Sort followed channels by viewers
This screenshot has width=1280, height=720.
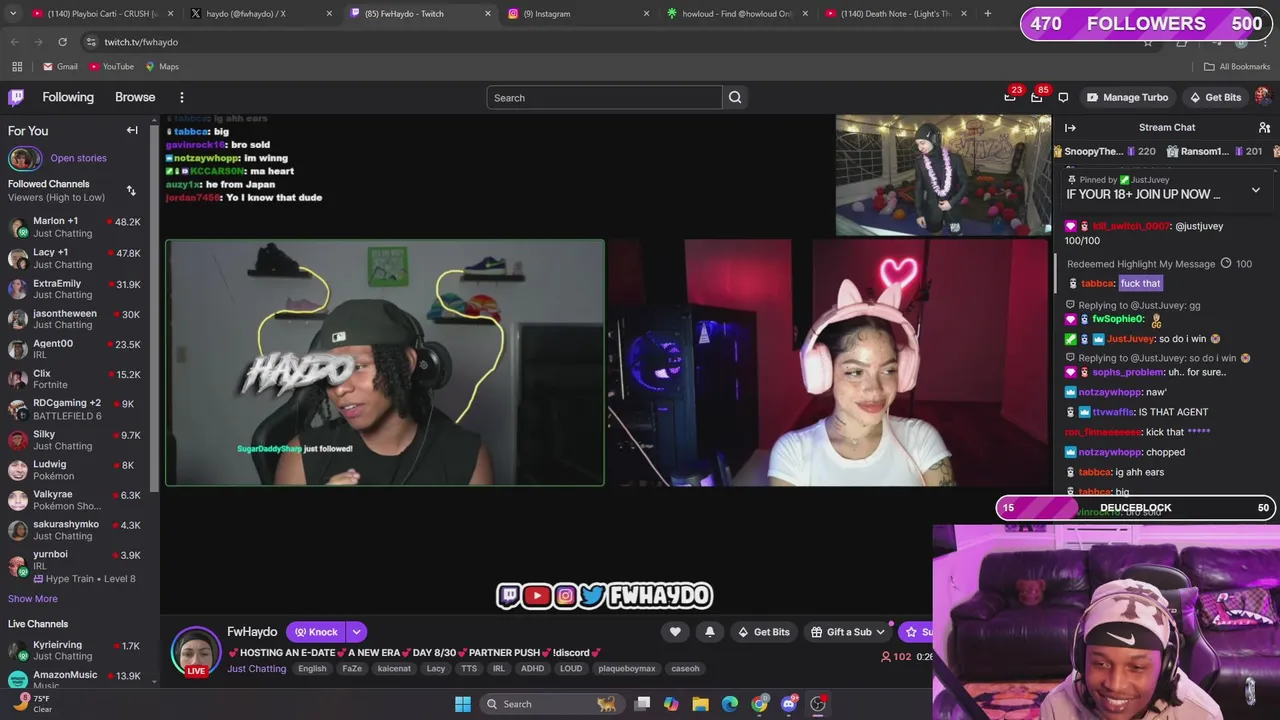131,190
